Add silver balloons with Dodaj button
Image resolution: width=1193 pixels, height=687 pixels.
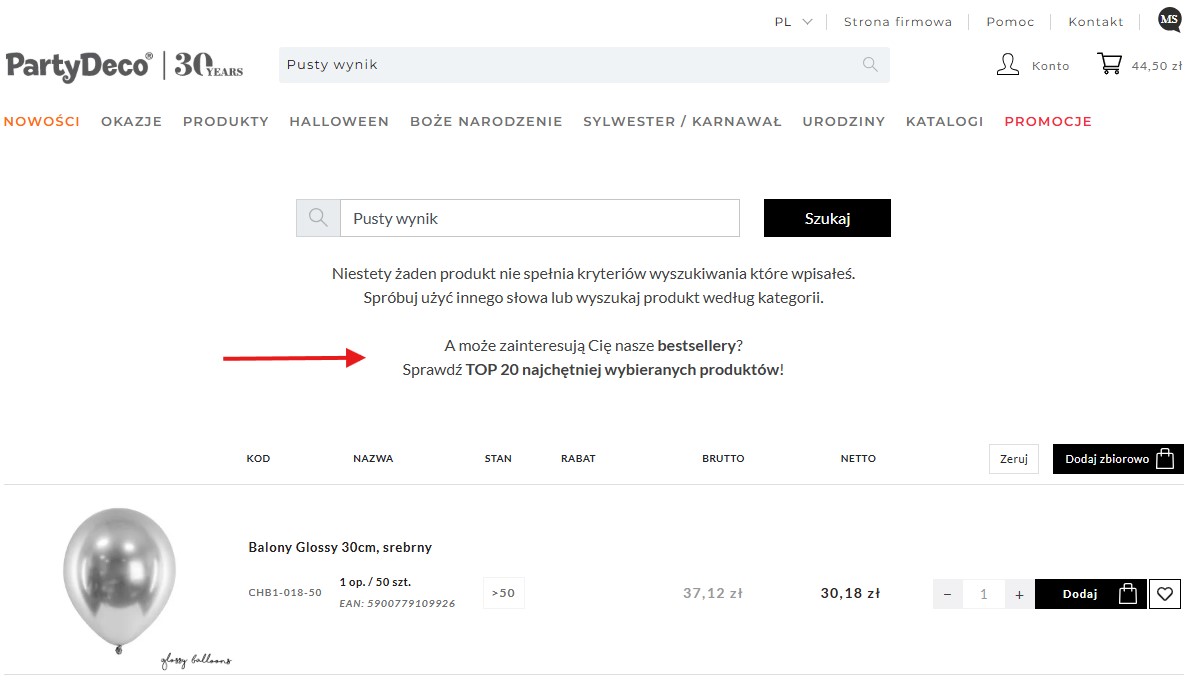click(1089, 594)
